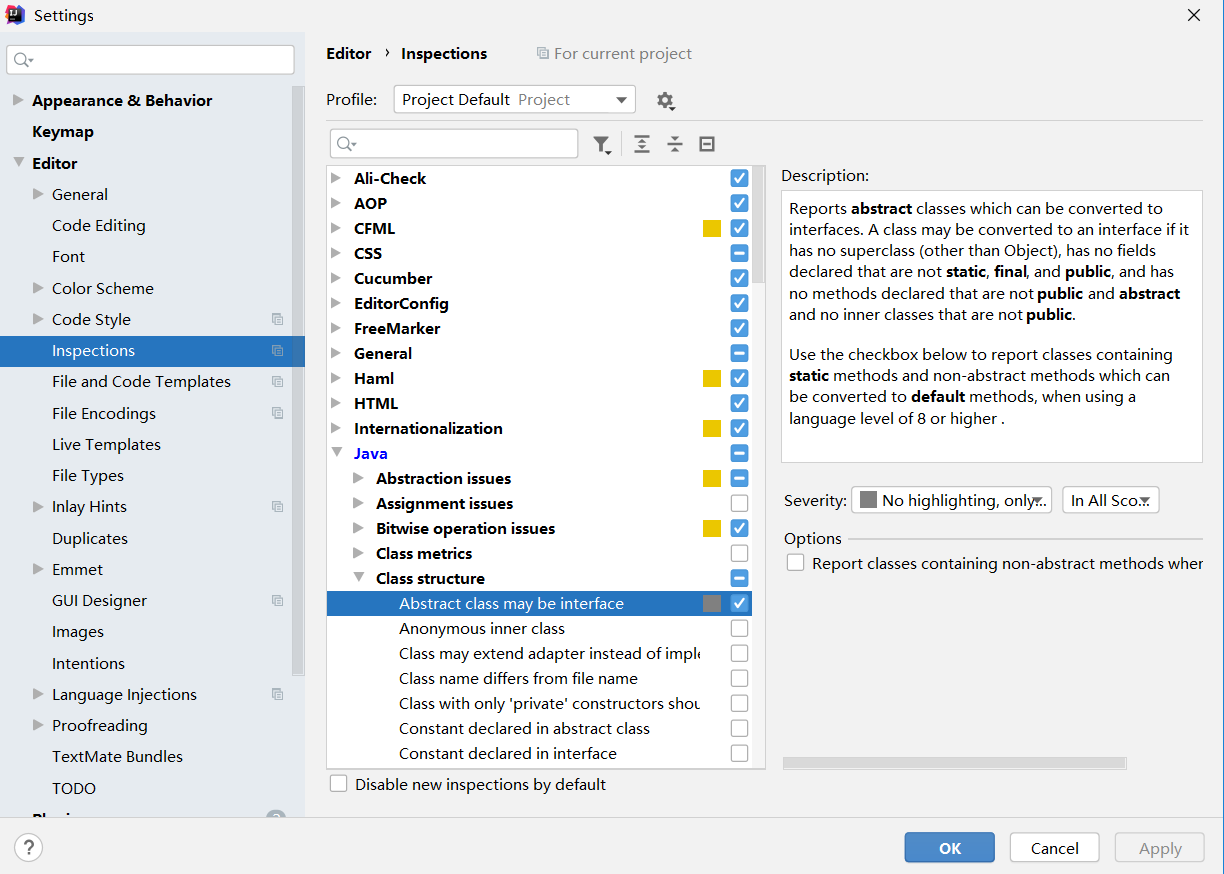
Task: Select 'Constant declared in abstract class' inspection
Action: coord(524,728)
